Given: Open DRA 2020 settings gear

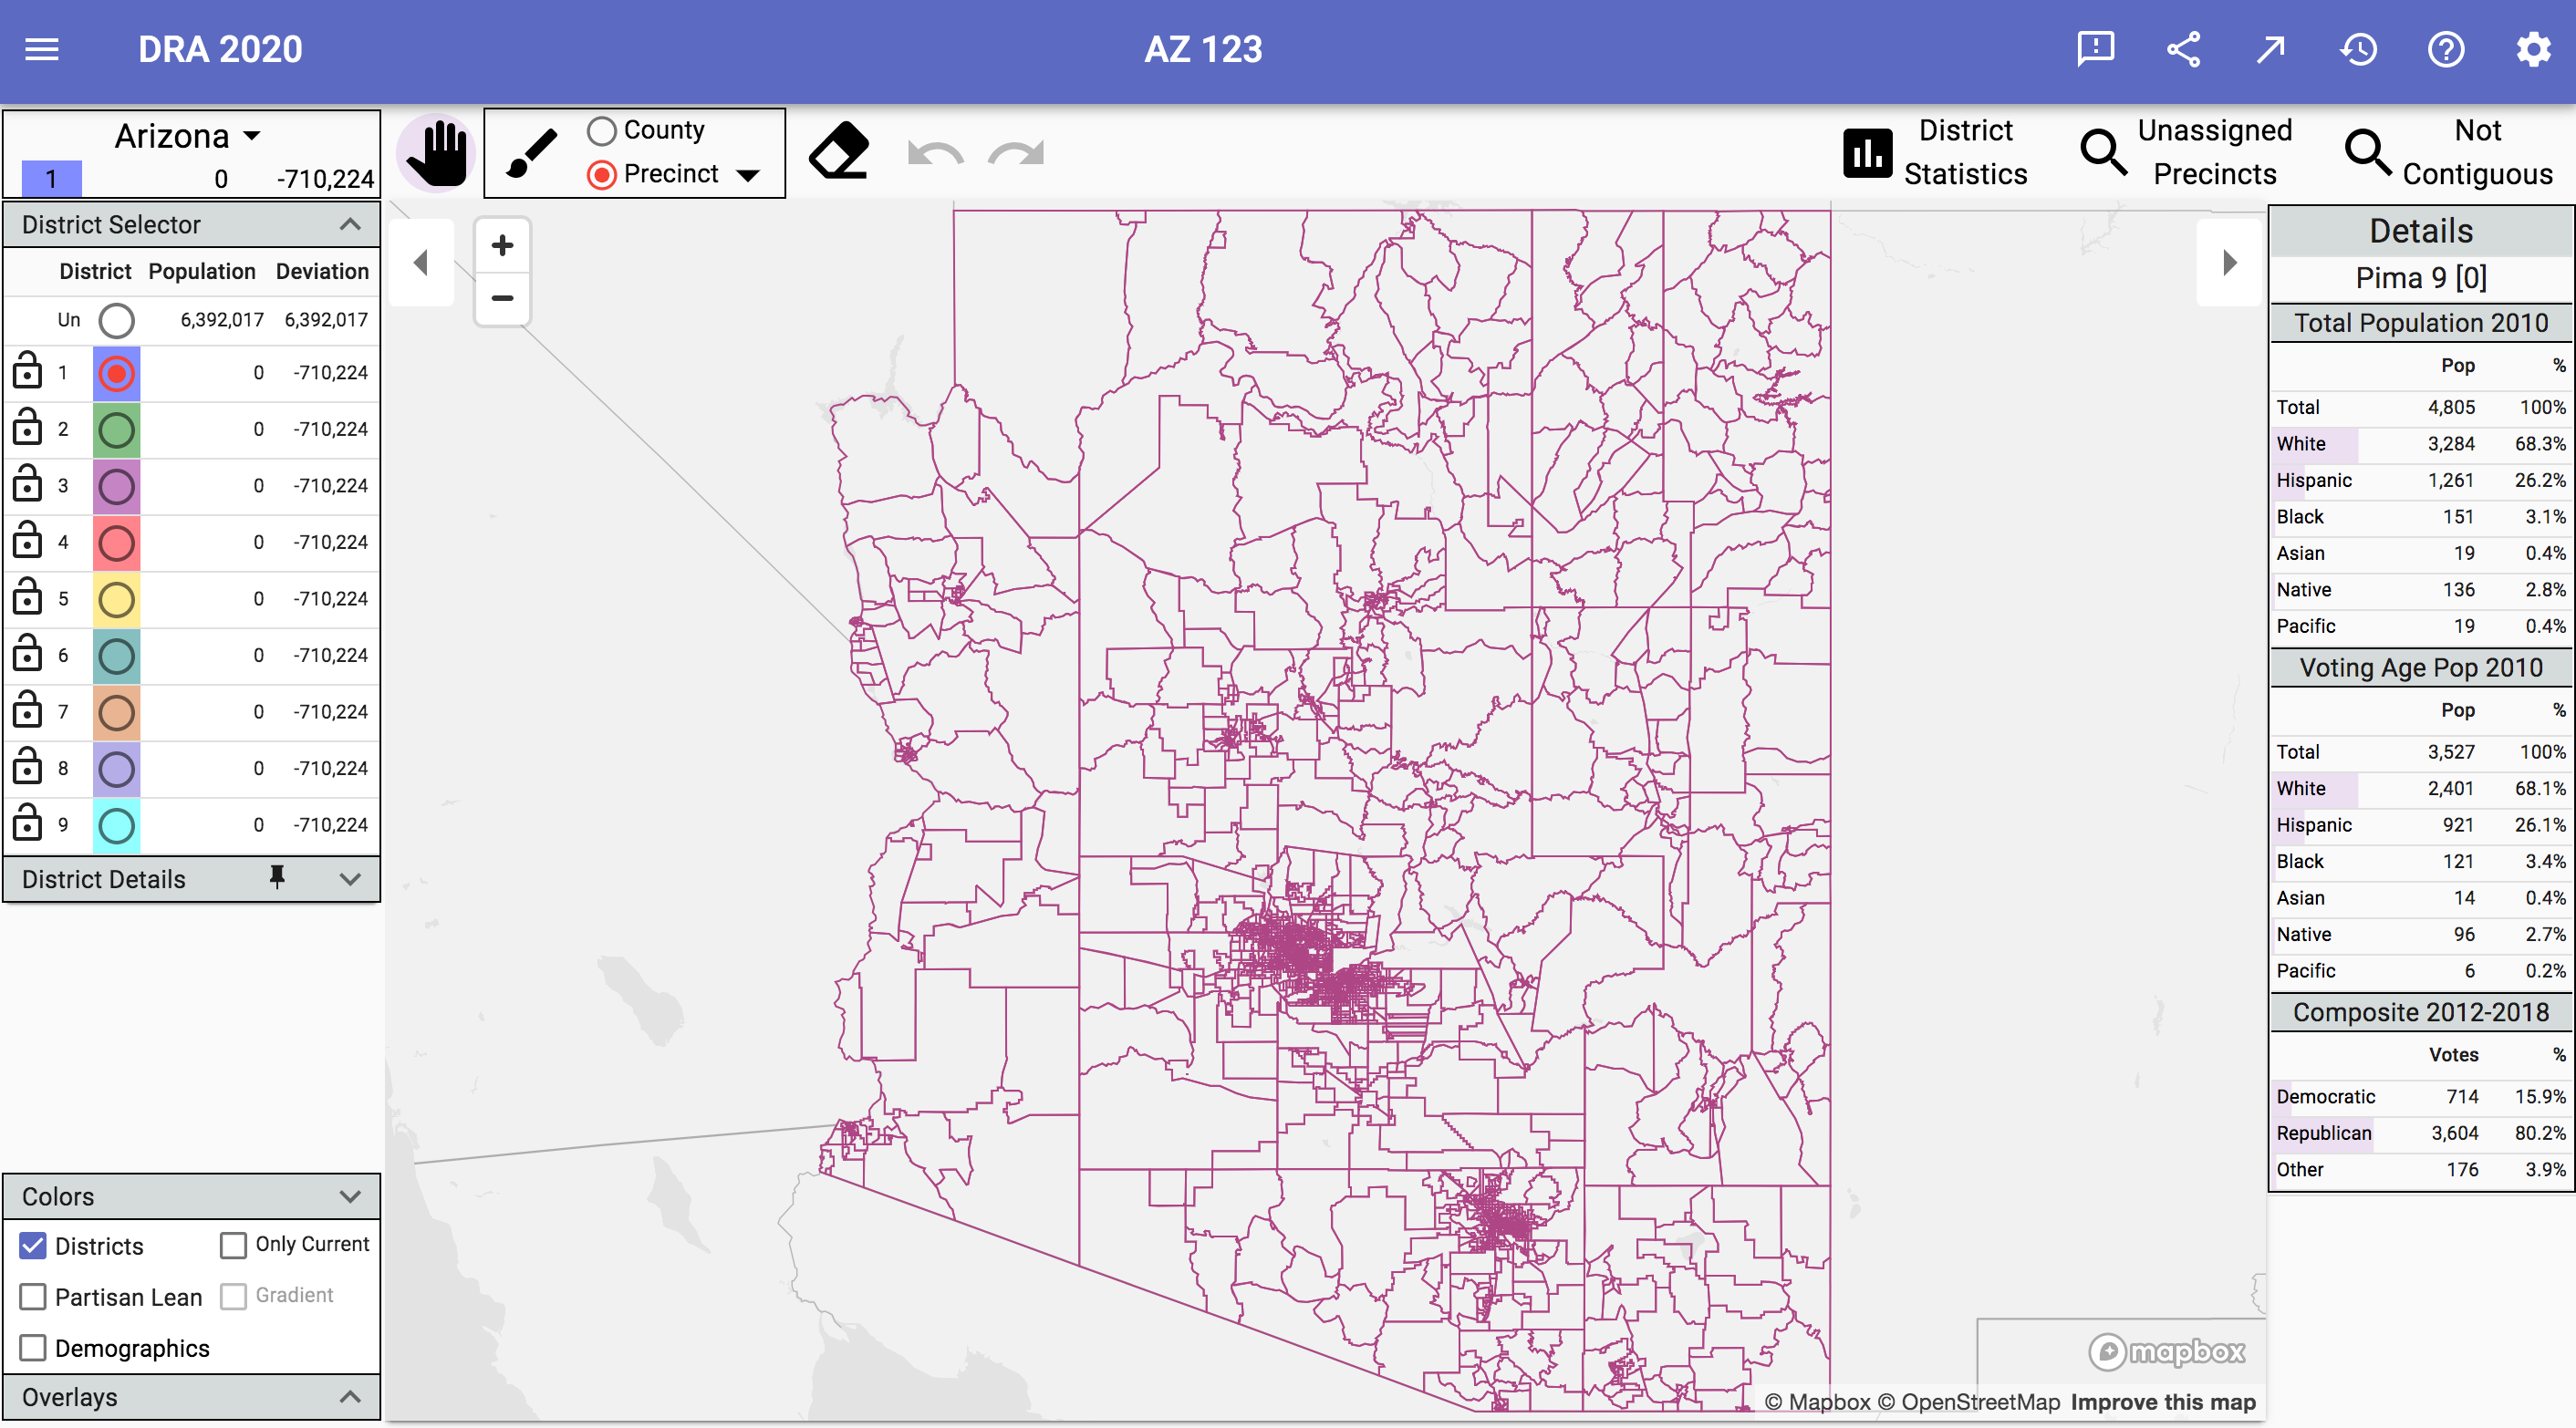Looking at the screenshot, I should [2533, 49].
